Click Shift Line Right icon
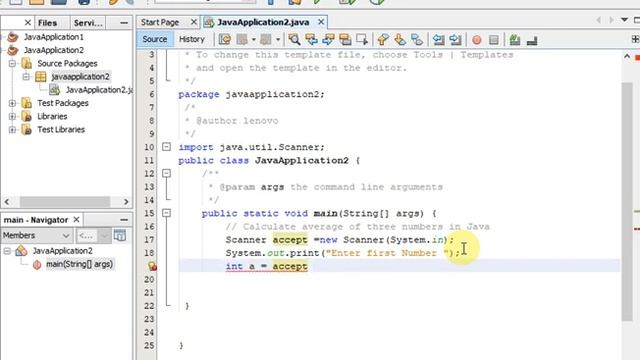Viewport: 640px width, 360px height. click(x=455, y=40)
